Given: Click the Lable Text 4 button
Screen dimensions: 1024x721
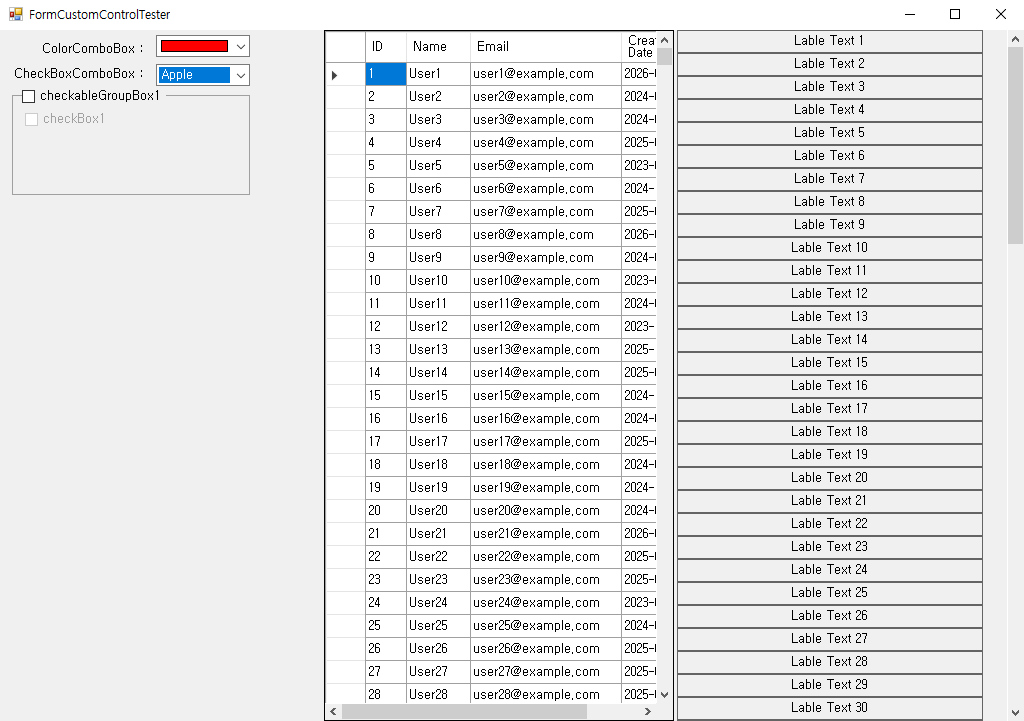Looking at the screenshot, I should pos(829,110).
